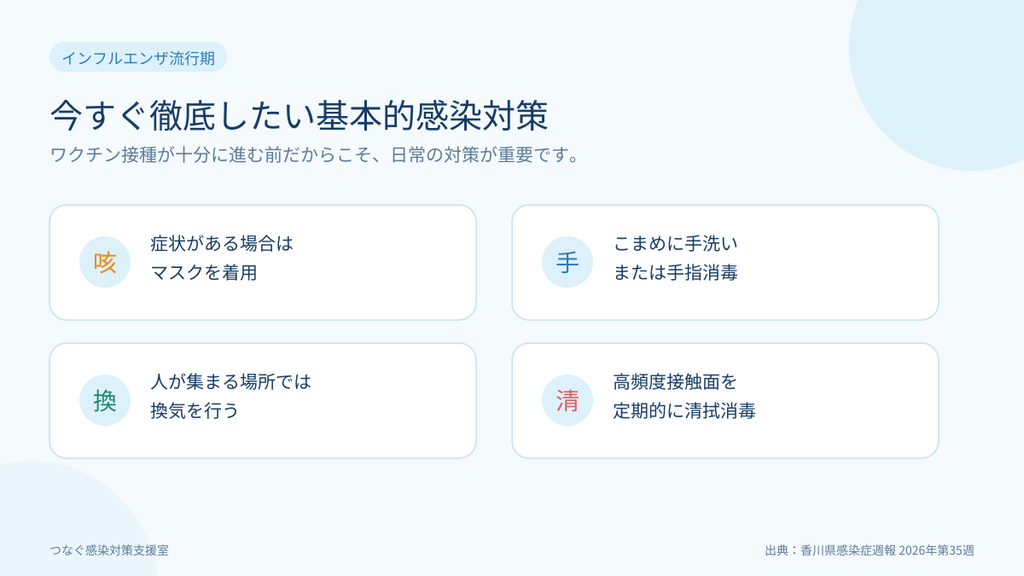Select the surface disinfection card
Screen dimensions: 1024x576
coord(725,401)
